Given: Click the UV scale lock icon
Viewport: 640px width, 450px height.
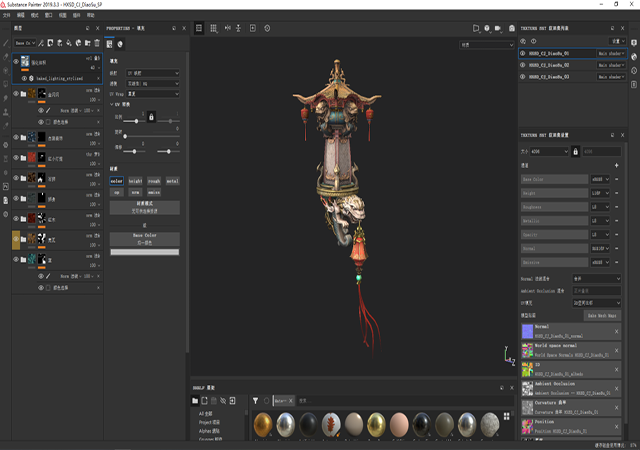Looking at the screenshot, I should pyautogui.click(x=150, y=117).
